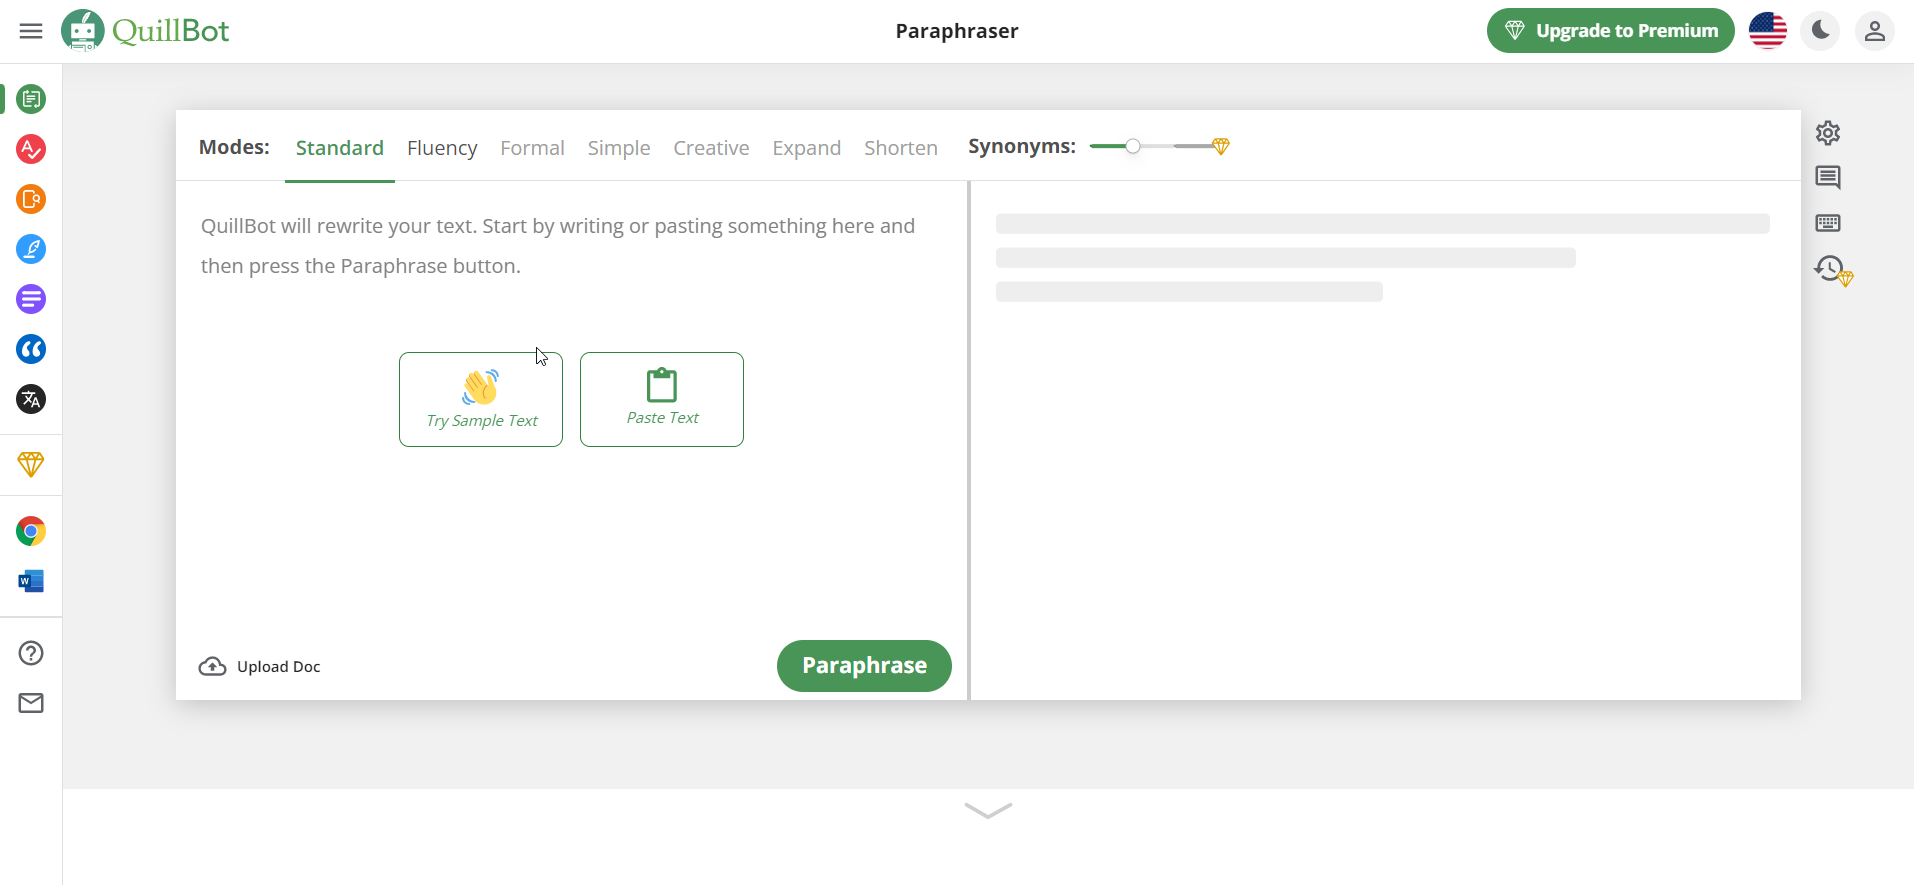This screenshot has height=885, width=1914.
Task: Open the Plagiarism Checker sidebar icon
Action: (x=31, y=199)
